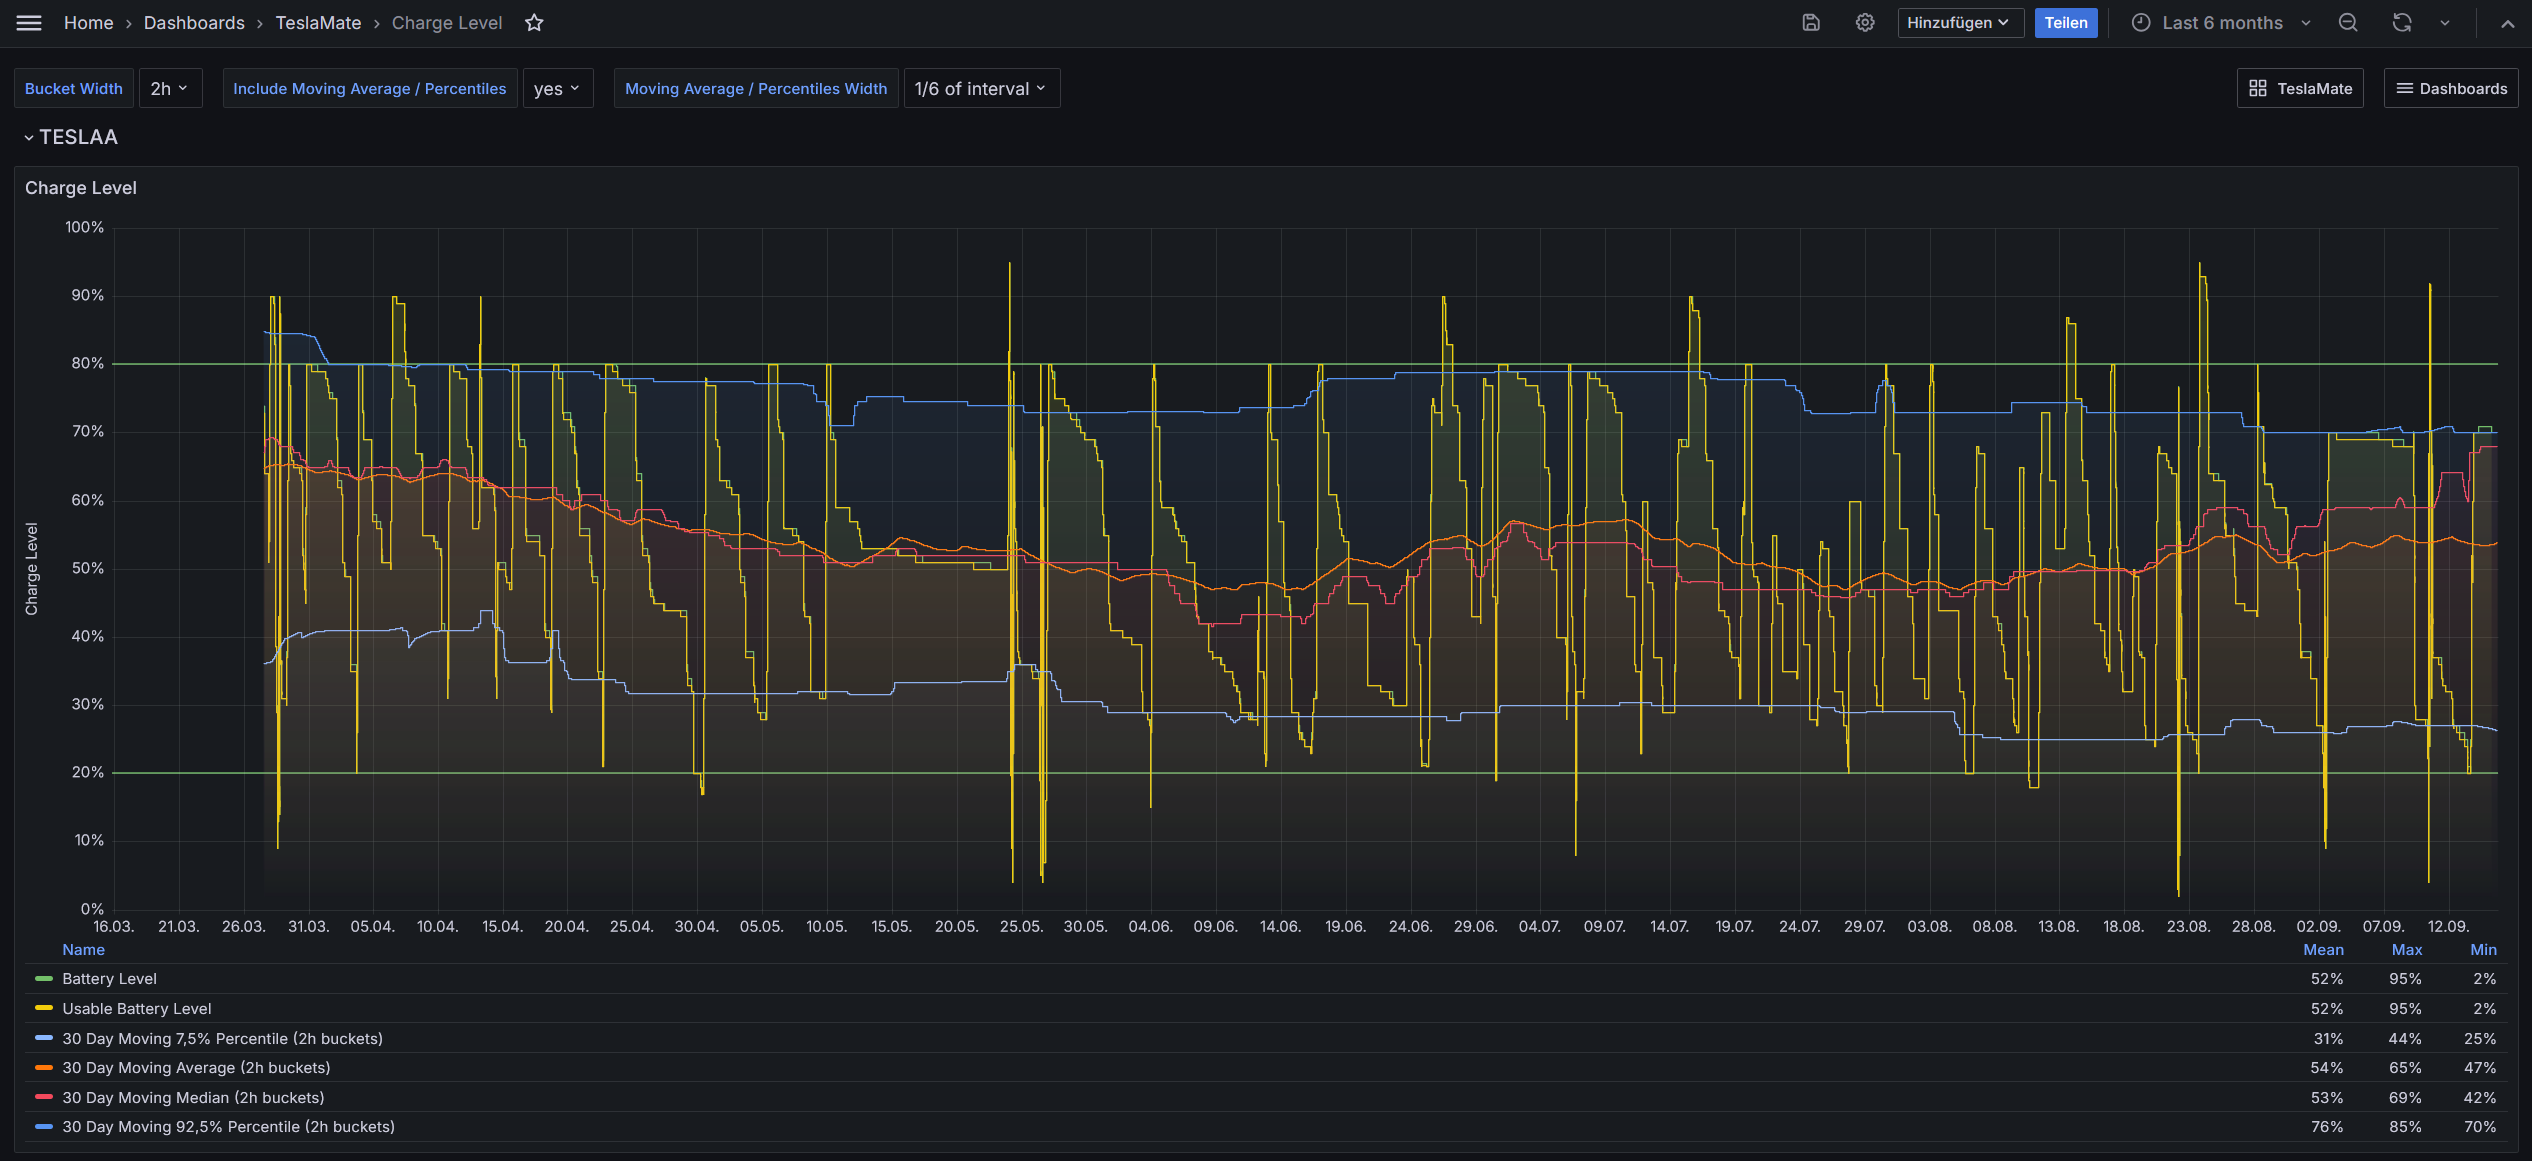Click the 20% y-axis label
The height and width of the screenshot is (1161, 2532).
[x=87, y=773]
